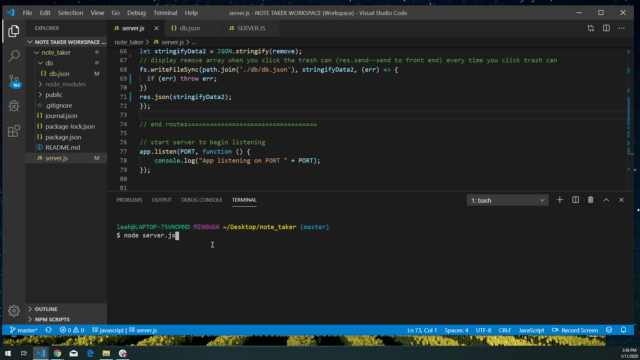Split the terminal panel

[x=575, y=200]
